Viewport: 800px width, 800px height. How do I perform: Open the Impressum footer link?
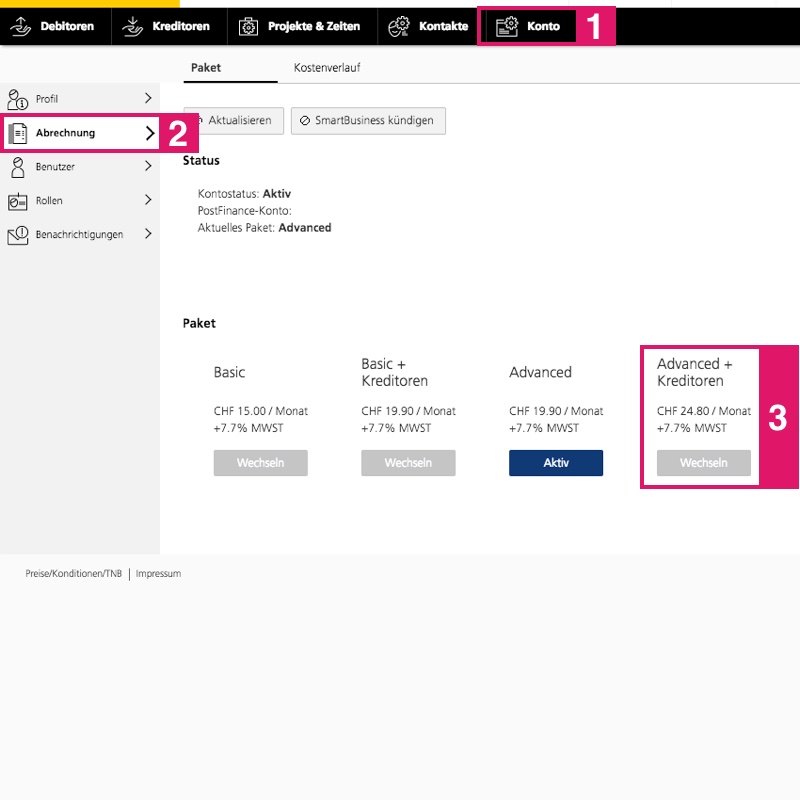click(158, 574)
